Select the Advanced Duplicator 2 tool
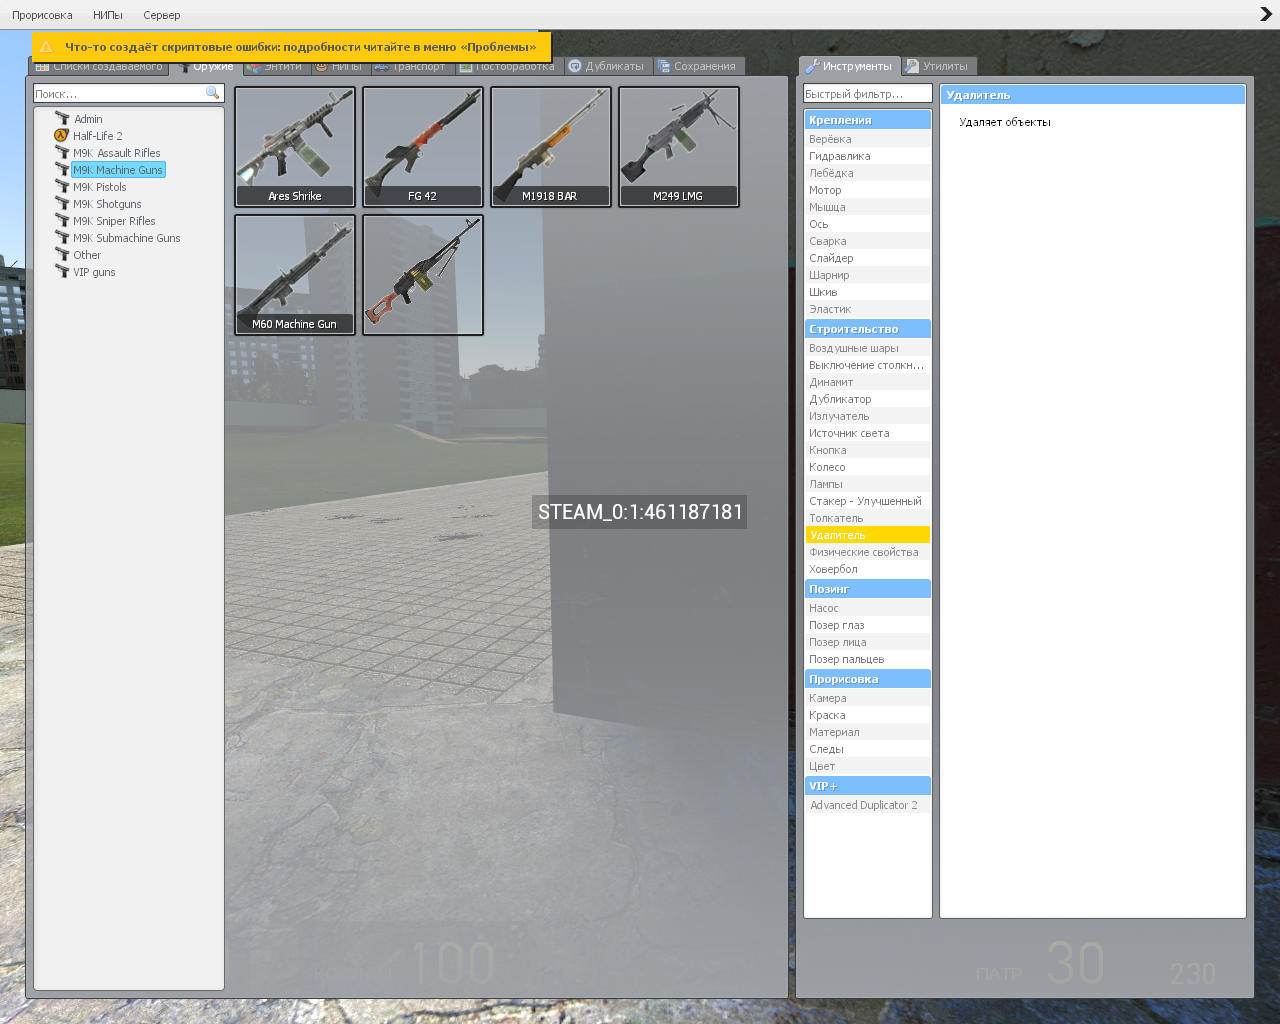 coord(868,805)
